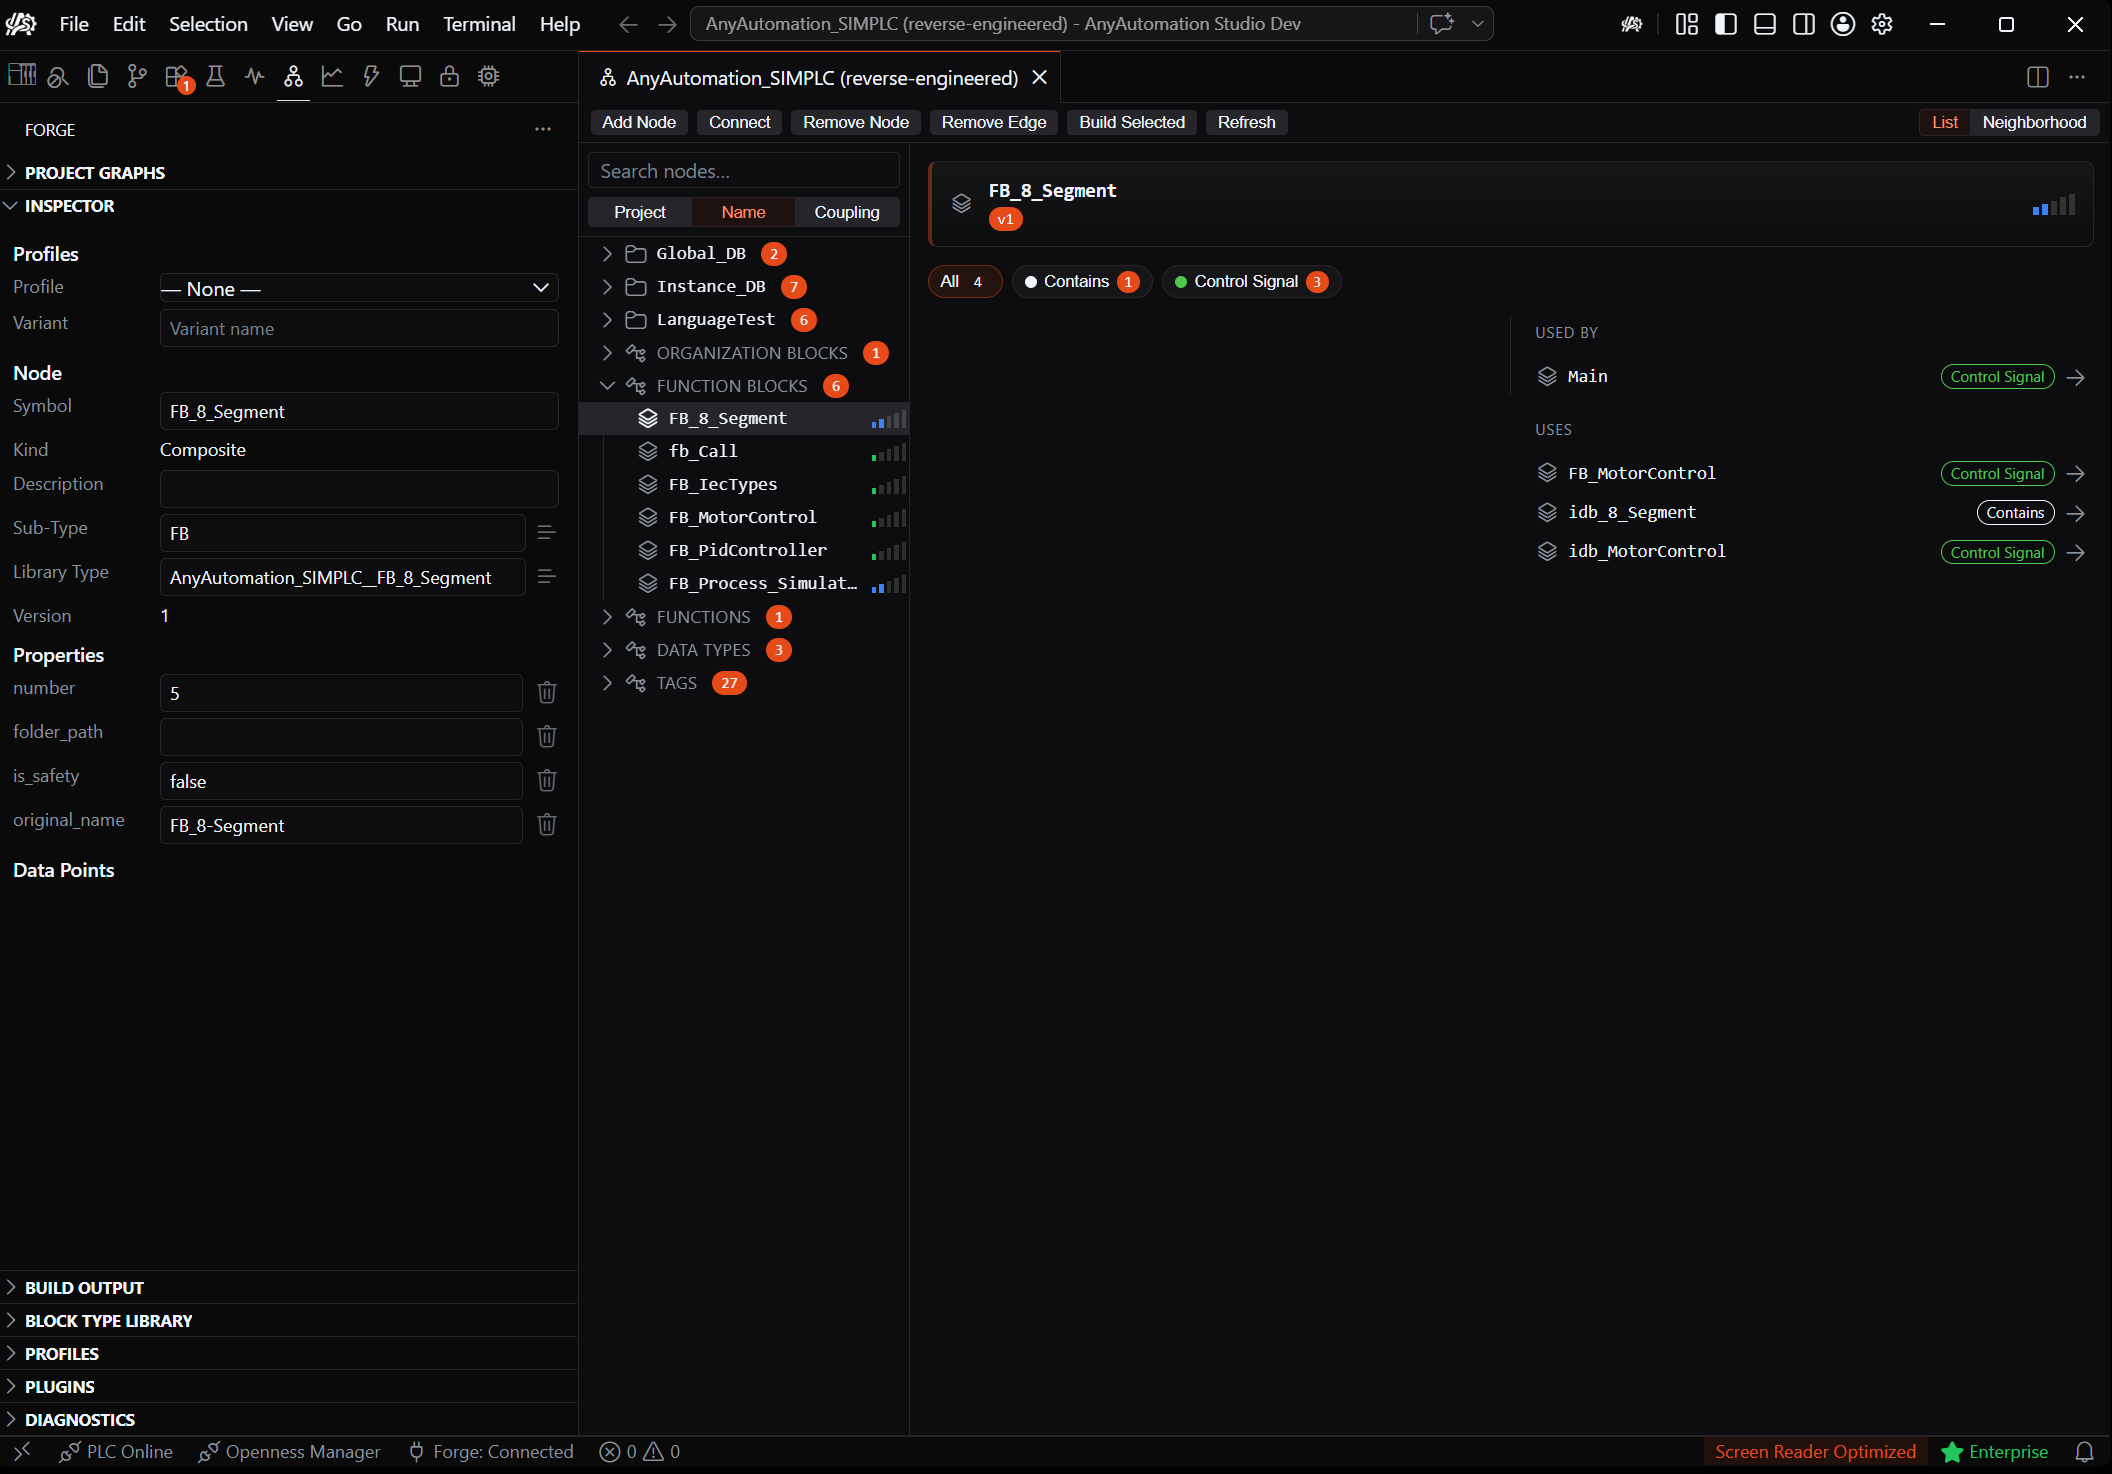Viewport: 2112px width, 1474px height.
Task: Open the line chart activity icon
Action: [332, 76]
